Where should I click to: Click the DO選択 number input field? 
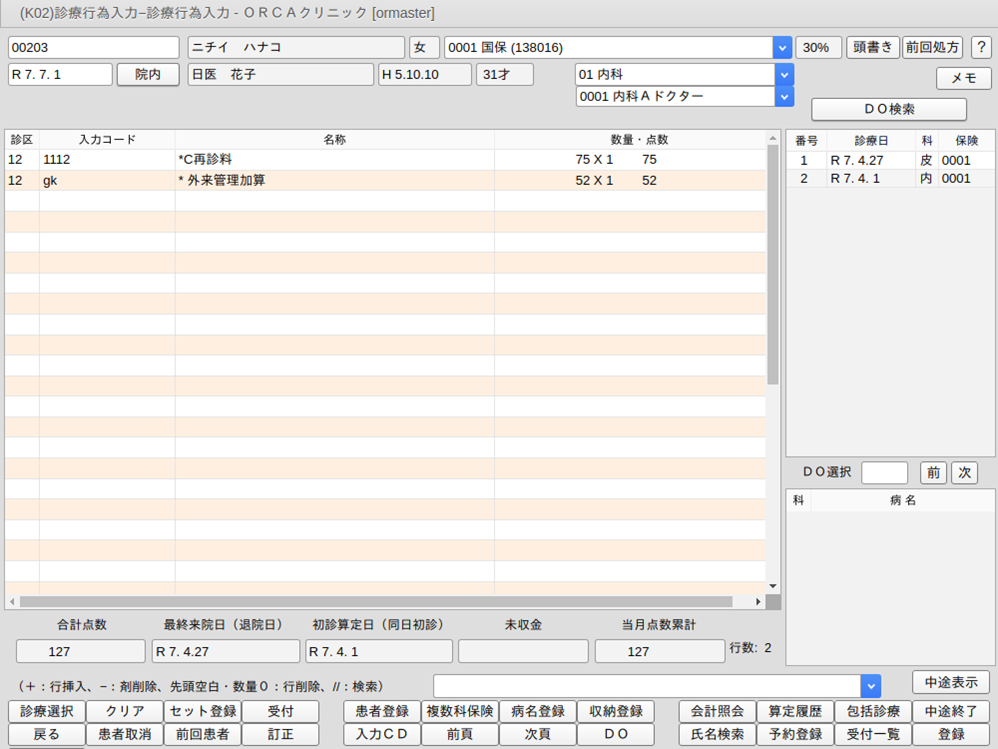pyautogui.click(x=884, y=472)
